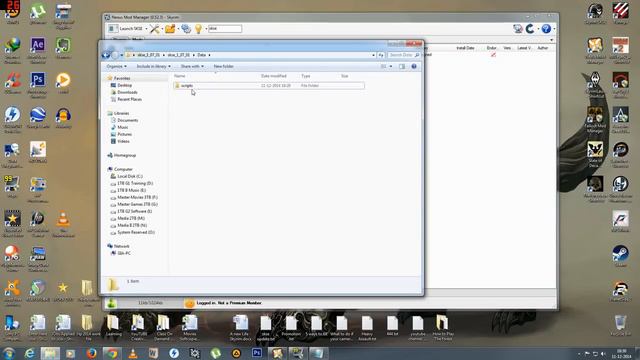The image size is (640, 360).
Task: Click the Data breadcrumb in Explorer address bar
Action: (202, 55)
